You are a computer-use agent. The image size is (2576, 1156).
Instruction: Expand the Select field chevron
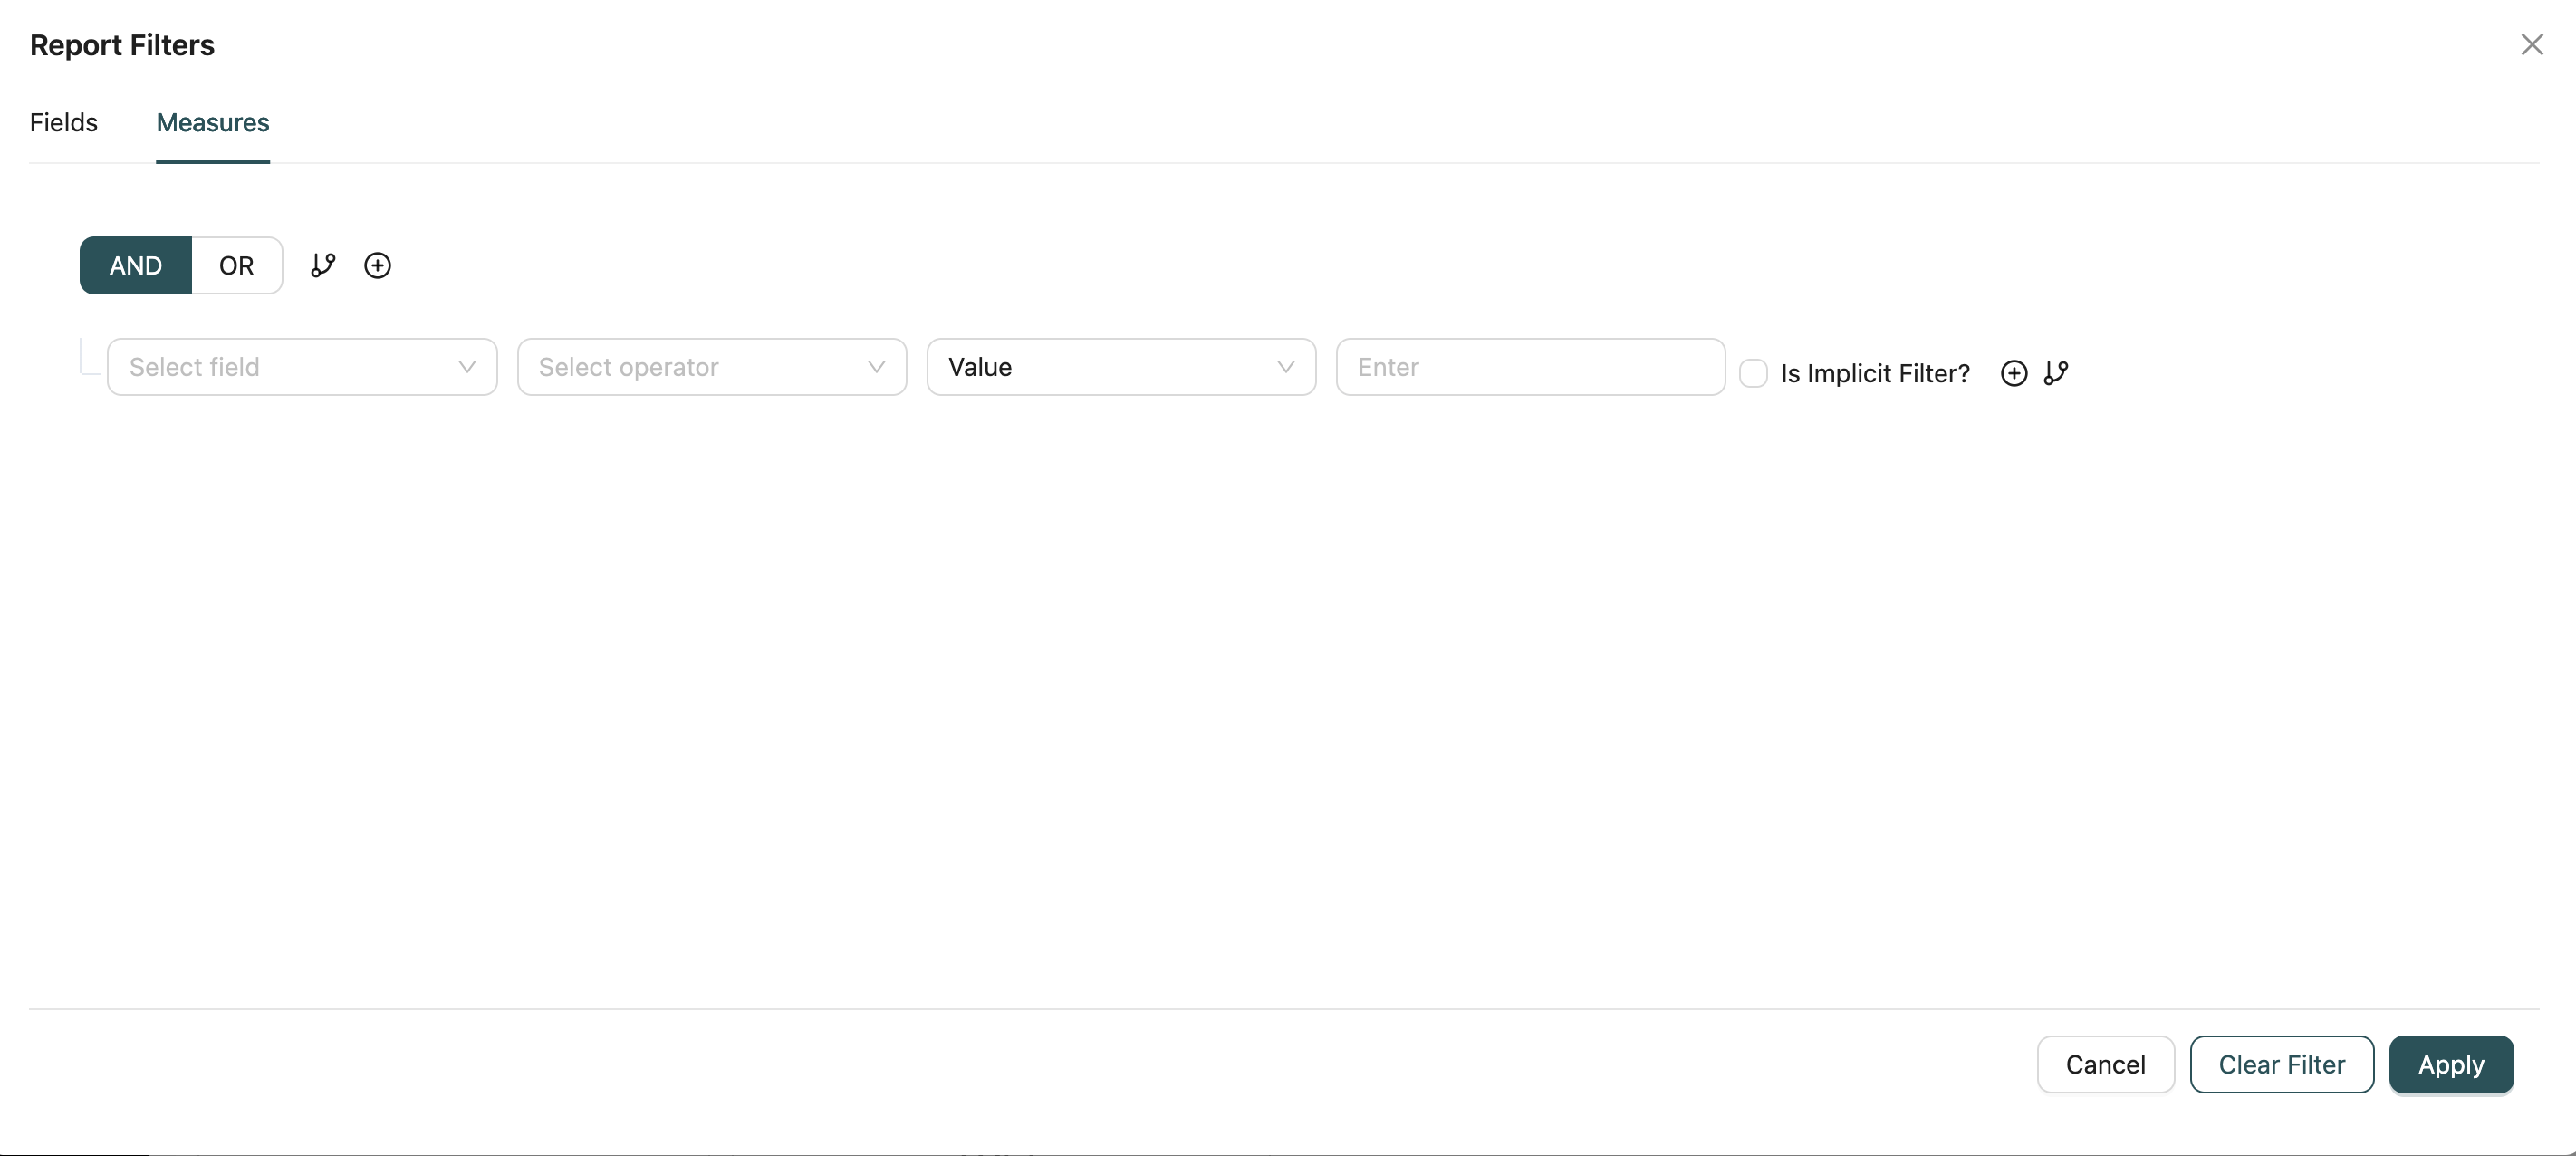(x=467, y=367)
